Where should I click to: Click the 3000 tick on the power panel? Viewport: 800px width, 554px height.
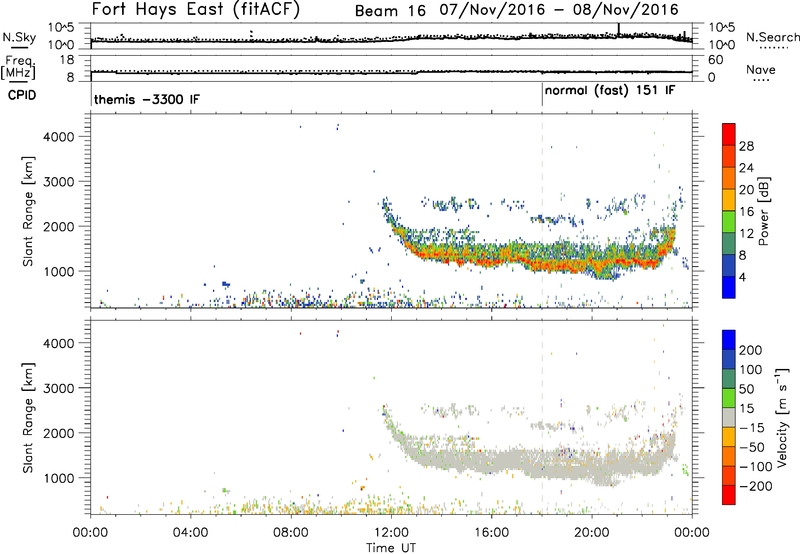[x=59, y=182]
